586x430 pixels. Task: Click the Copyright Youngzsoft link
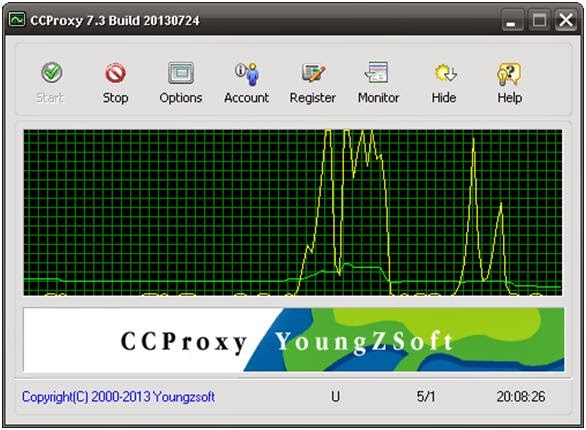pos(118,396)
